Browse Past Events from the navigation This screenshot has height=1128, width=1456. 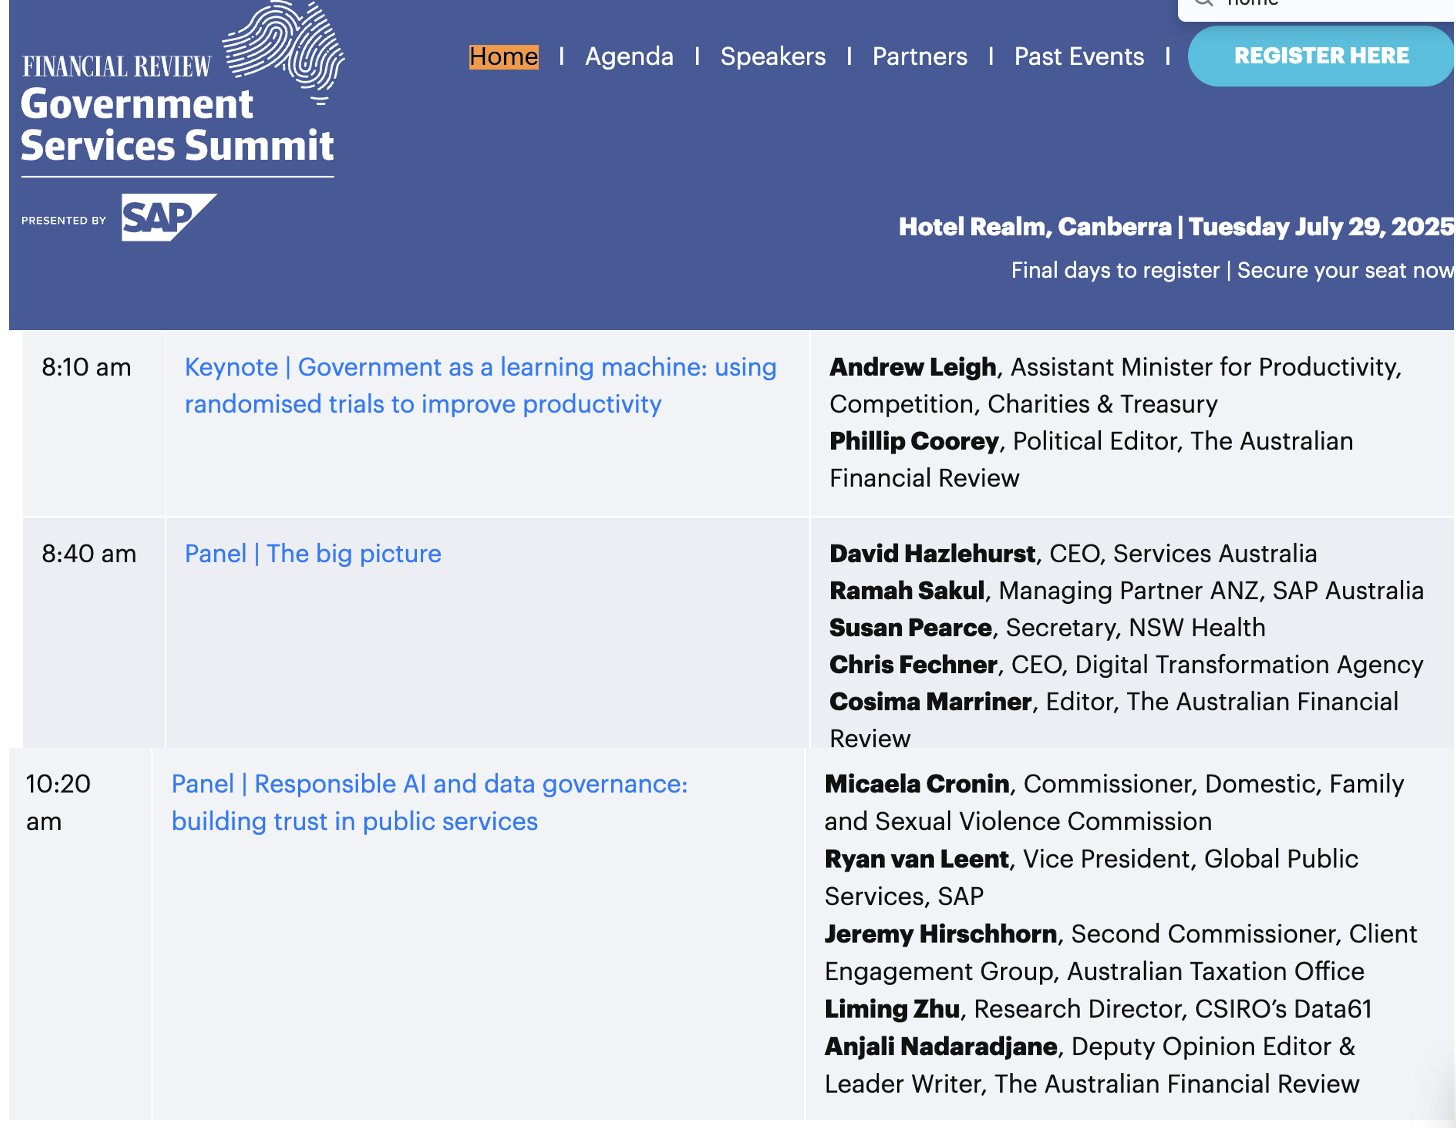pyautogui.click(x=1078, y=57)
